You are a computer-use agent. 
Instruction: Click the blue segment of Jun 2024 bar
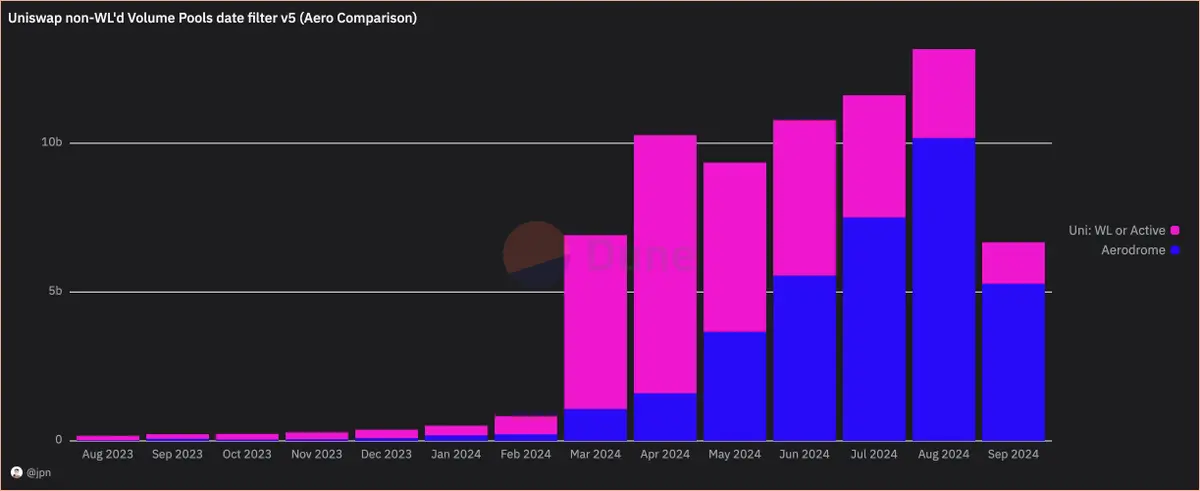804,358
